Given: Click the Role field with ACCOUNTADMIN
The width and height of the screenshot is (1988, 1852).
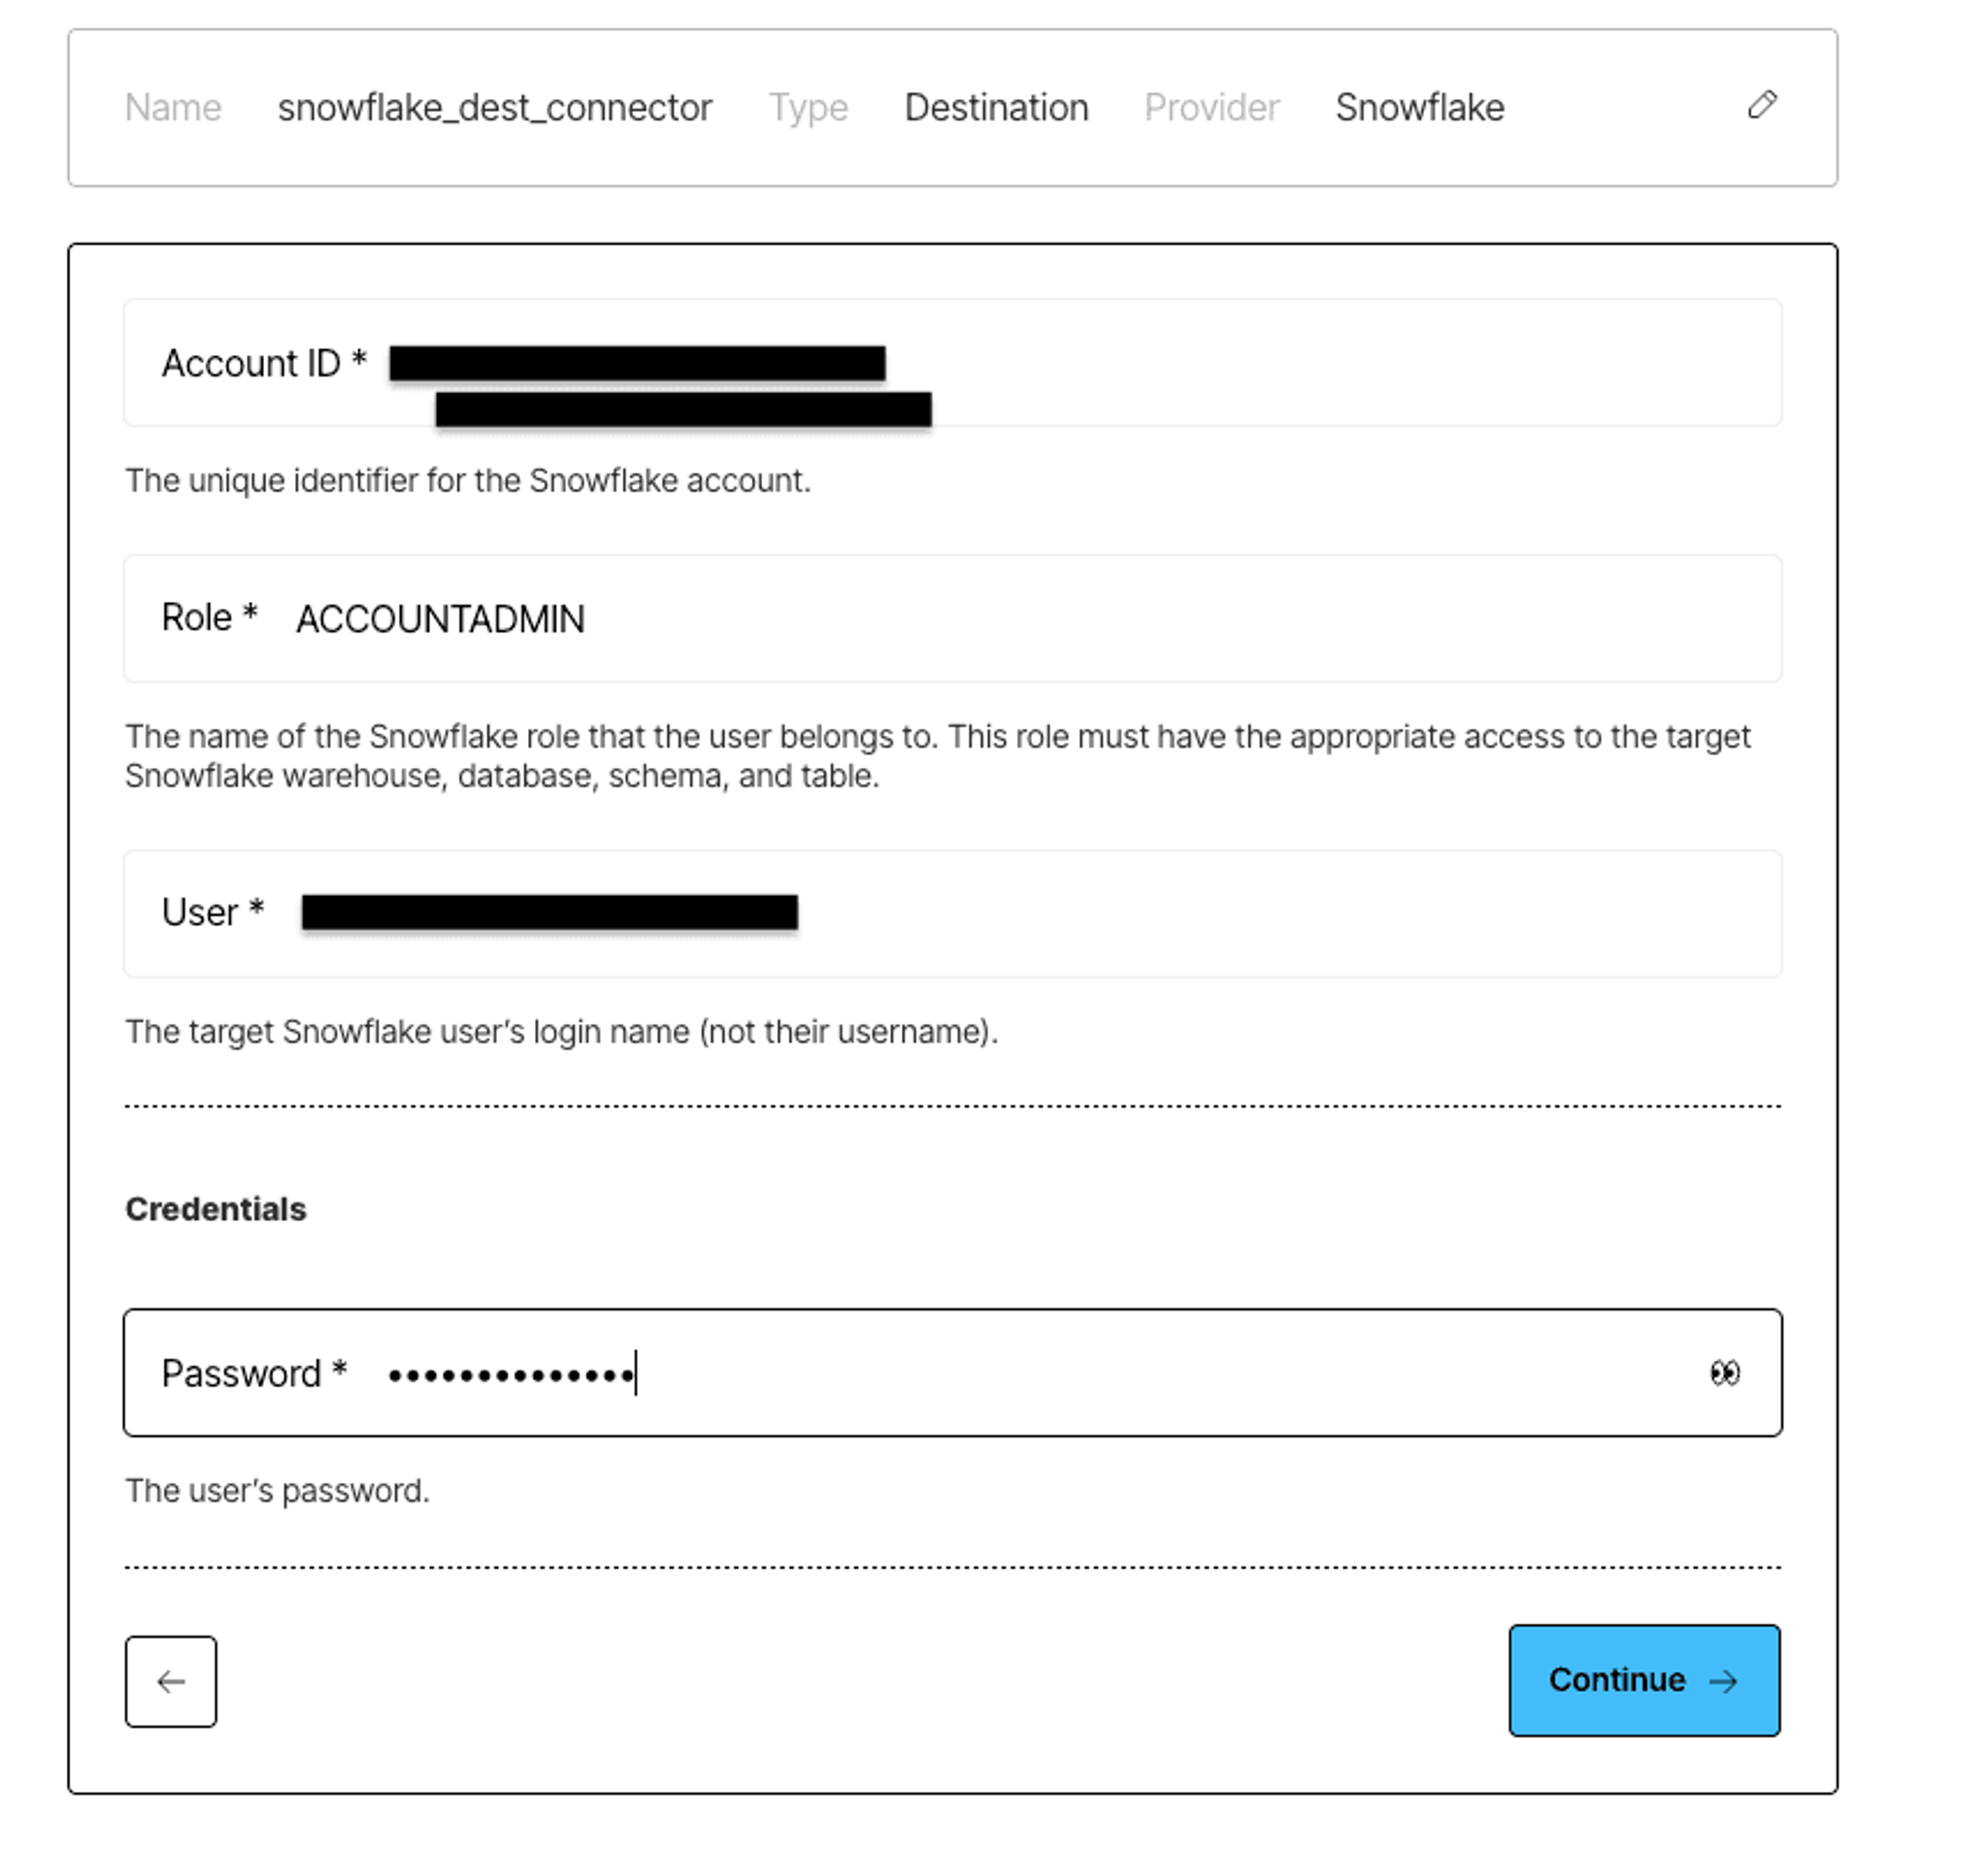Looking at the screenshot, I should (x=952, y=618).
